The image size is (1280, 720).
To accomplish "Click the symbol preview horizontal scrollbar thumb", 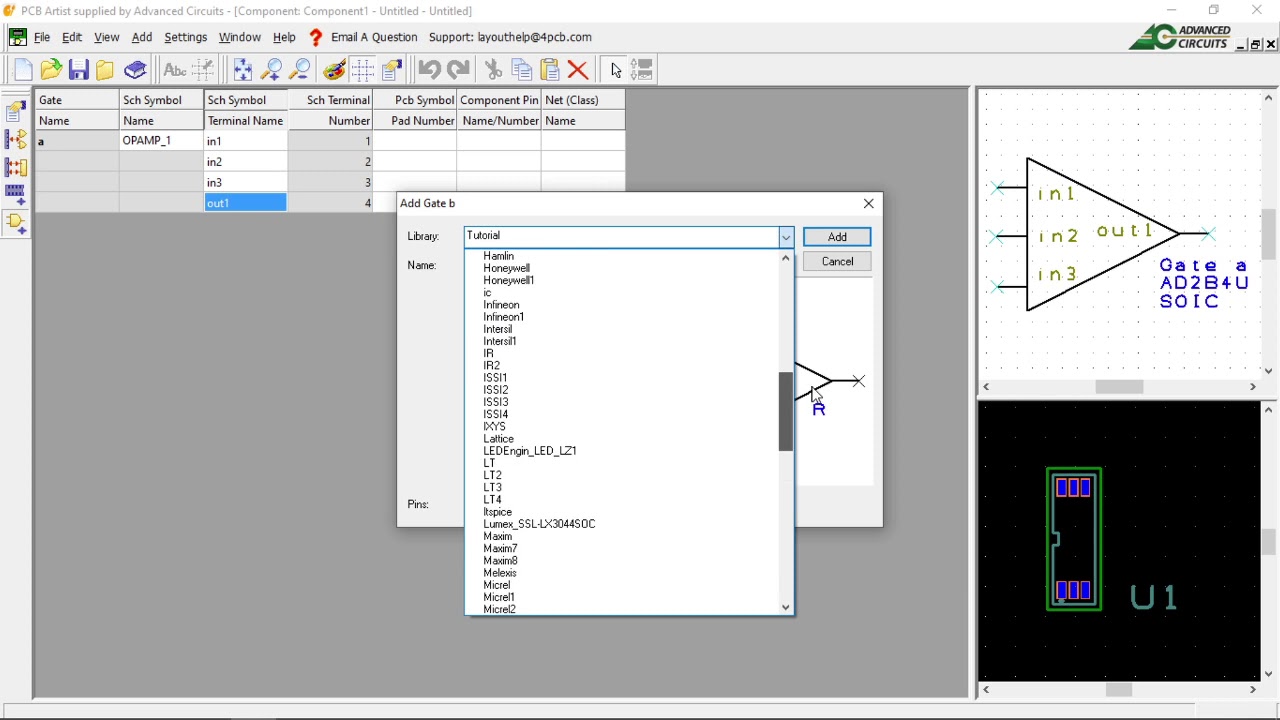I will 1119,387.
